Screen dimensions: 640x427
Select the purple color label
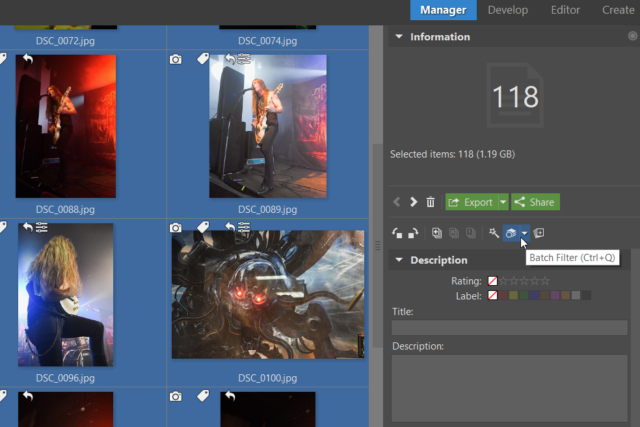(x=555, y=295)
